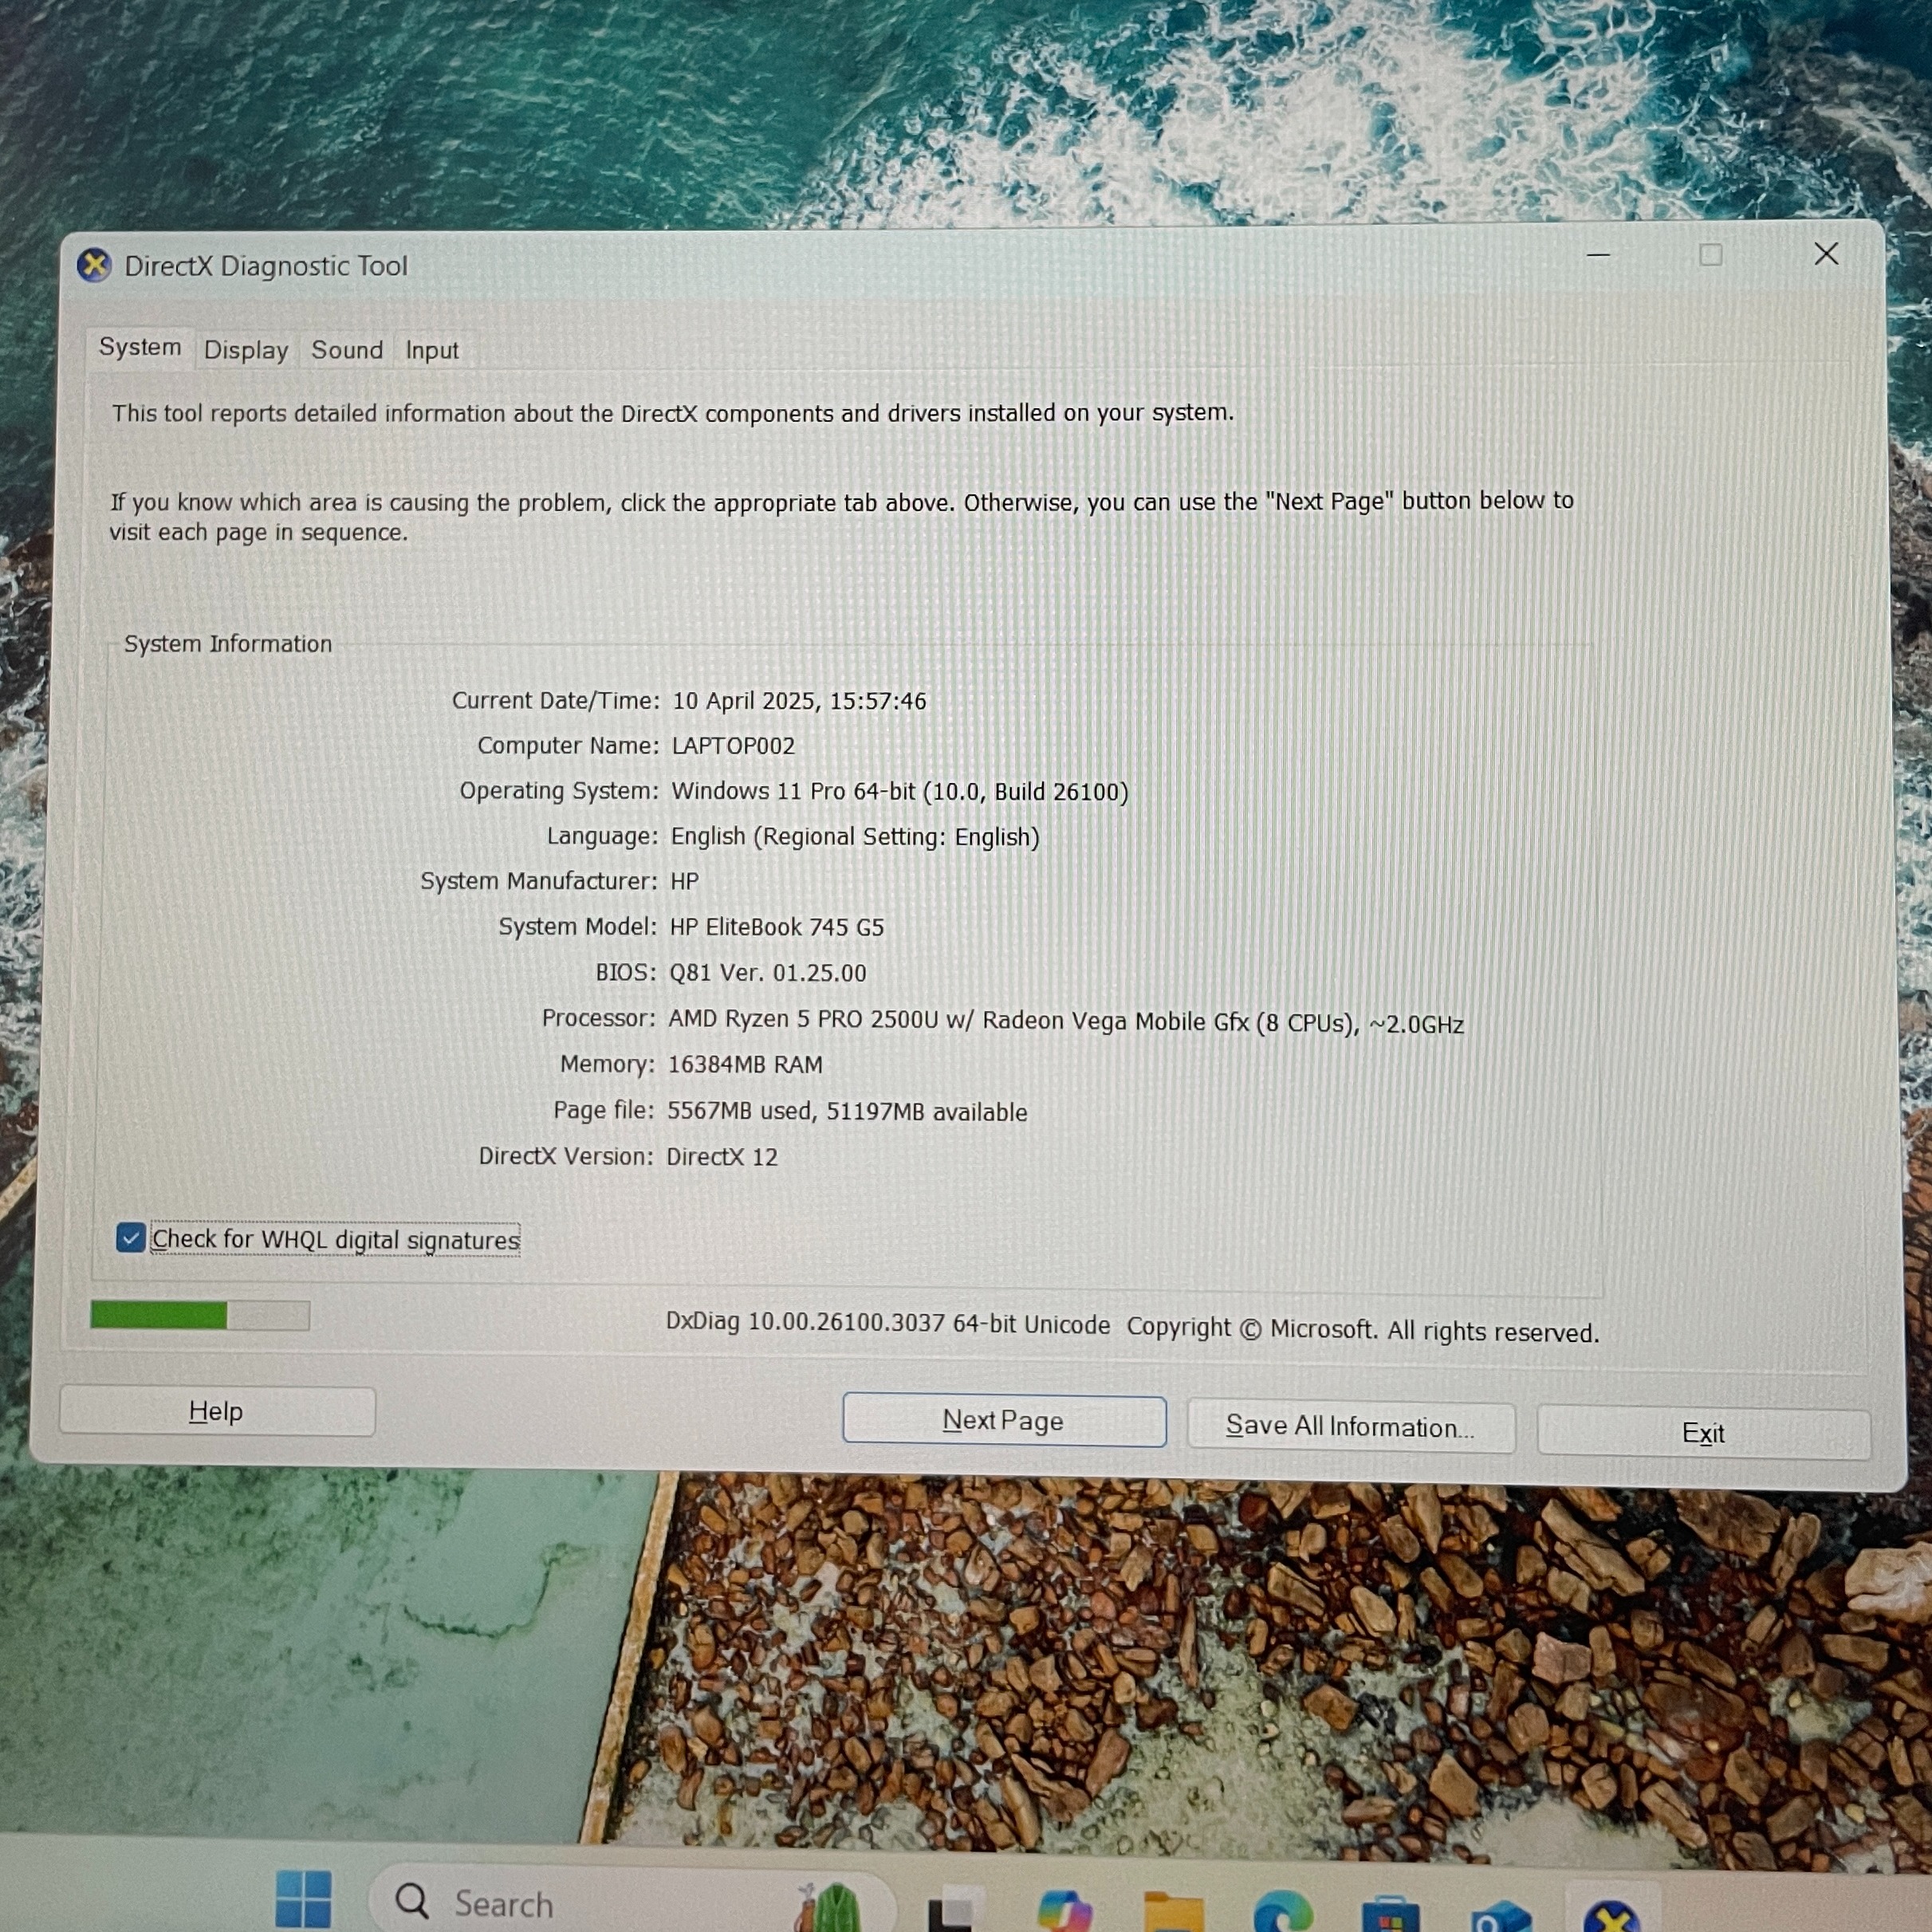Viewport: 1932px width, 1932px height.
Task: Click Save All Information button
Action: [x=1351, y=1426]
